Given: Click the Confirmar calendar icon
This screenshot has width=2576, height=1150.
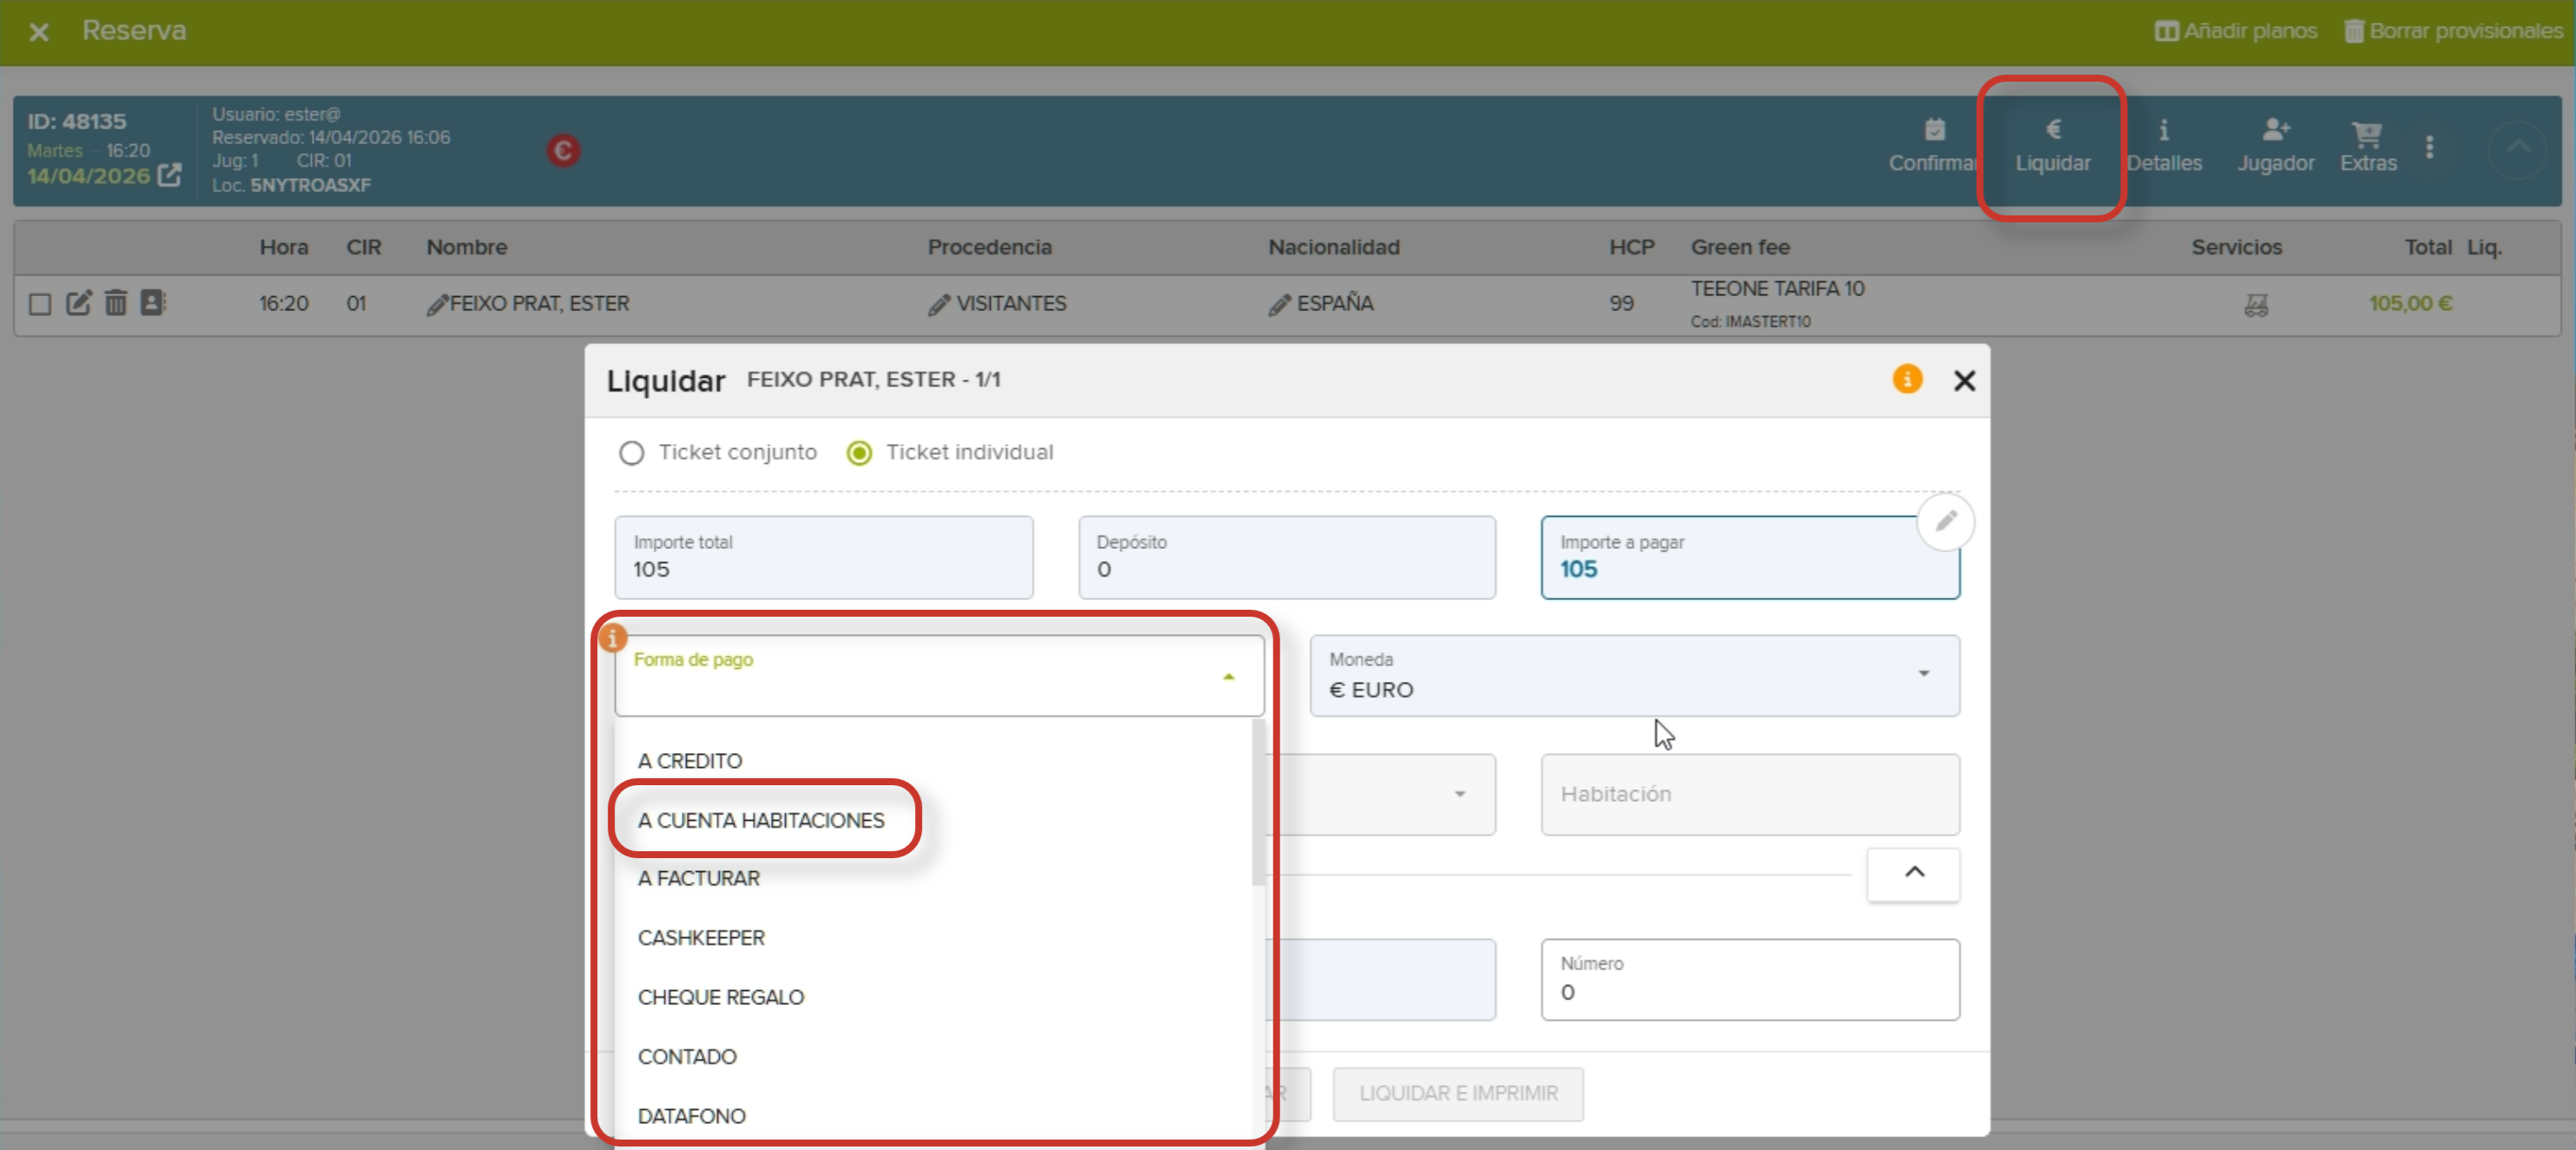Looking at the screenshot, I should tap(1934, 130).
